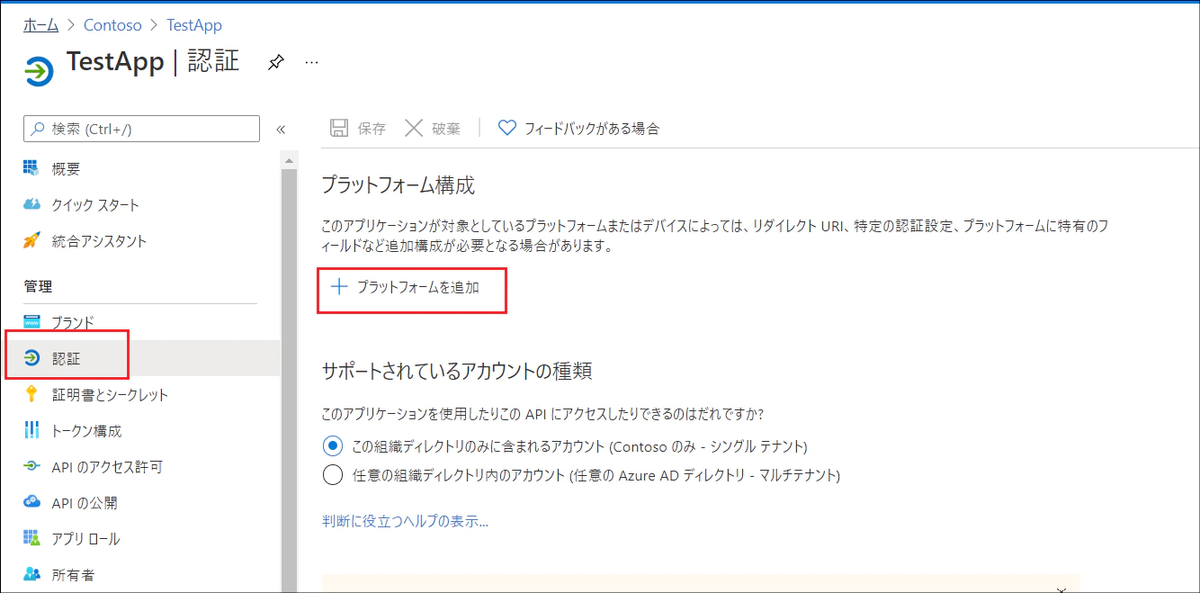Go to ホーム breadcrumb link
The height and width of the screenshot is (593, 1200).
point(40,24)
